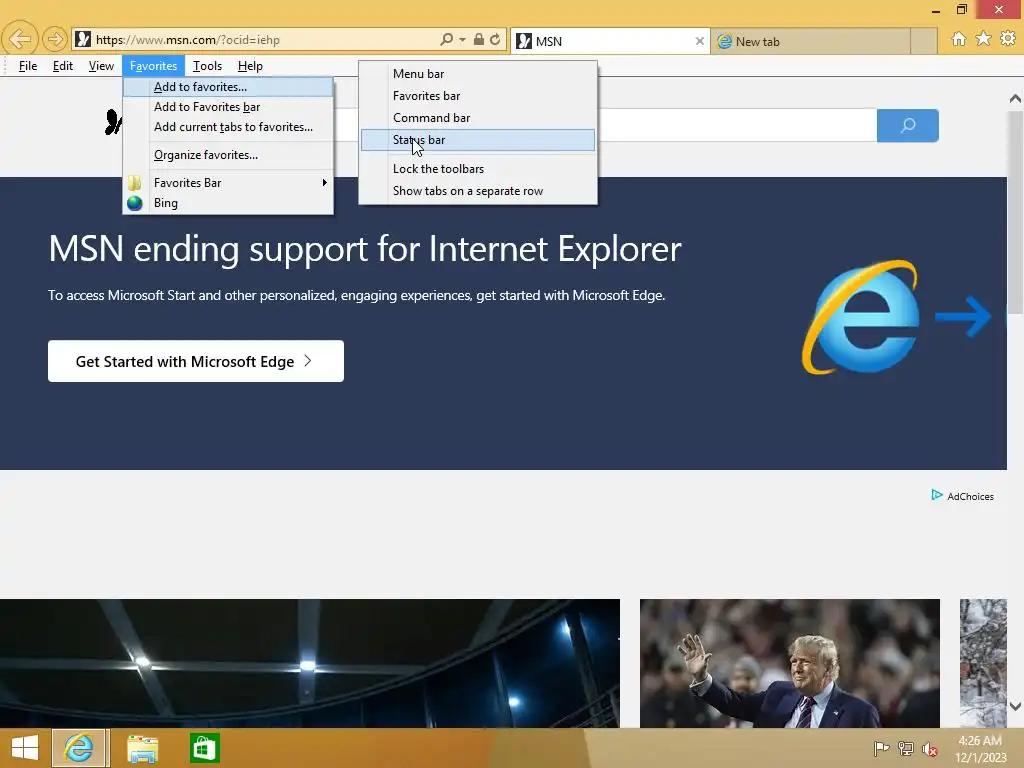Open the Bing favorite entry
Viewport: 1024px width, 768px height.
point(228,203)
